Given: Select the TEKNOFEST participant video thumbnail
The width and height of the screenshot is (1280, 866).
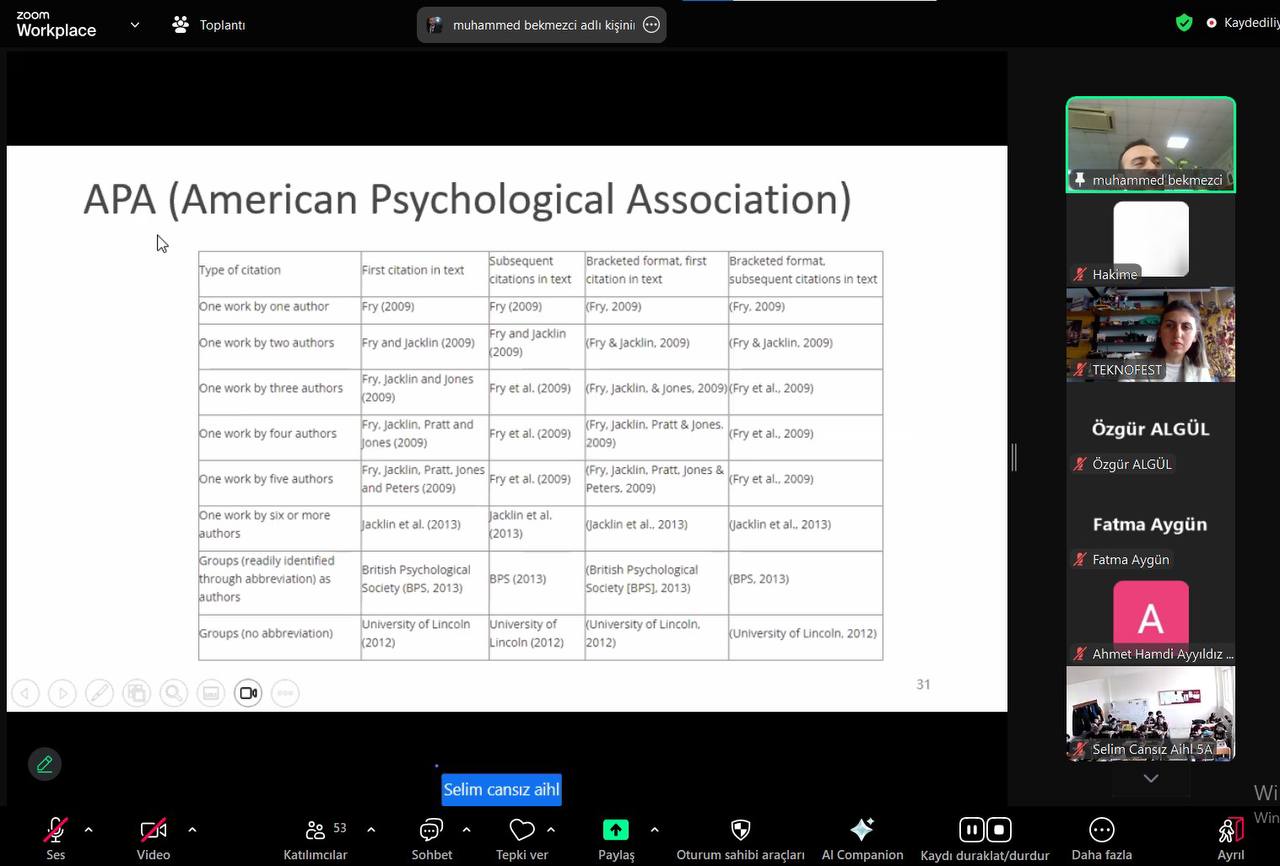Looking at the screenshot, I should point(1150,335).
